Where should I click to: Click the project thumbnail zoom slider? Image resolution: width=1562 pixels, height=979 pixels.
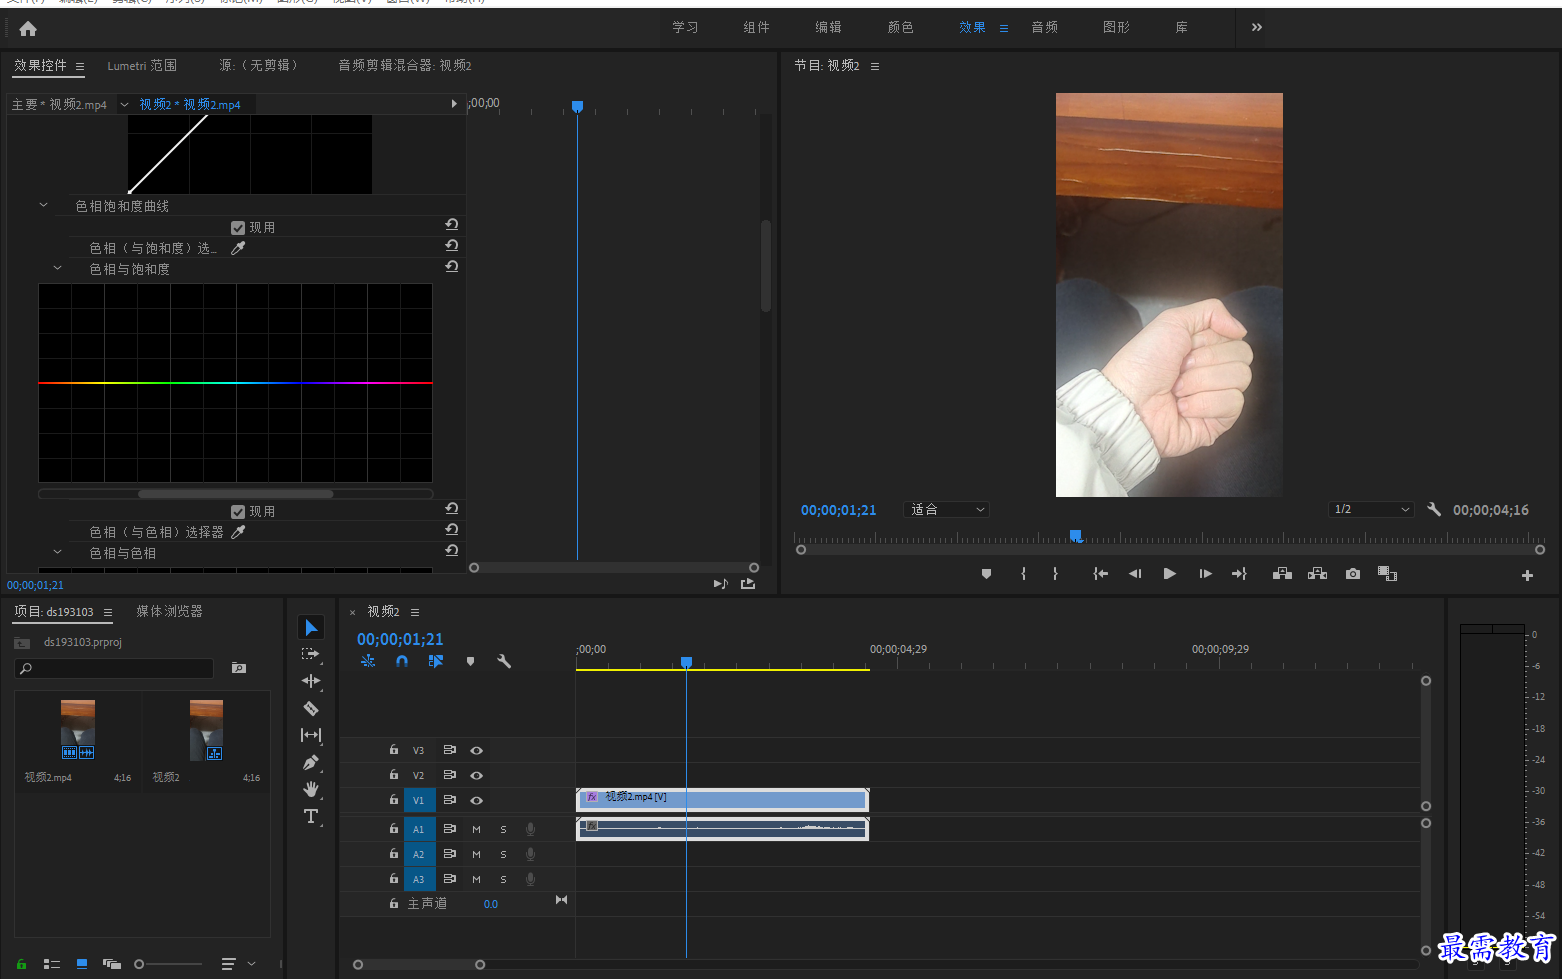169,964
